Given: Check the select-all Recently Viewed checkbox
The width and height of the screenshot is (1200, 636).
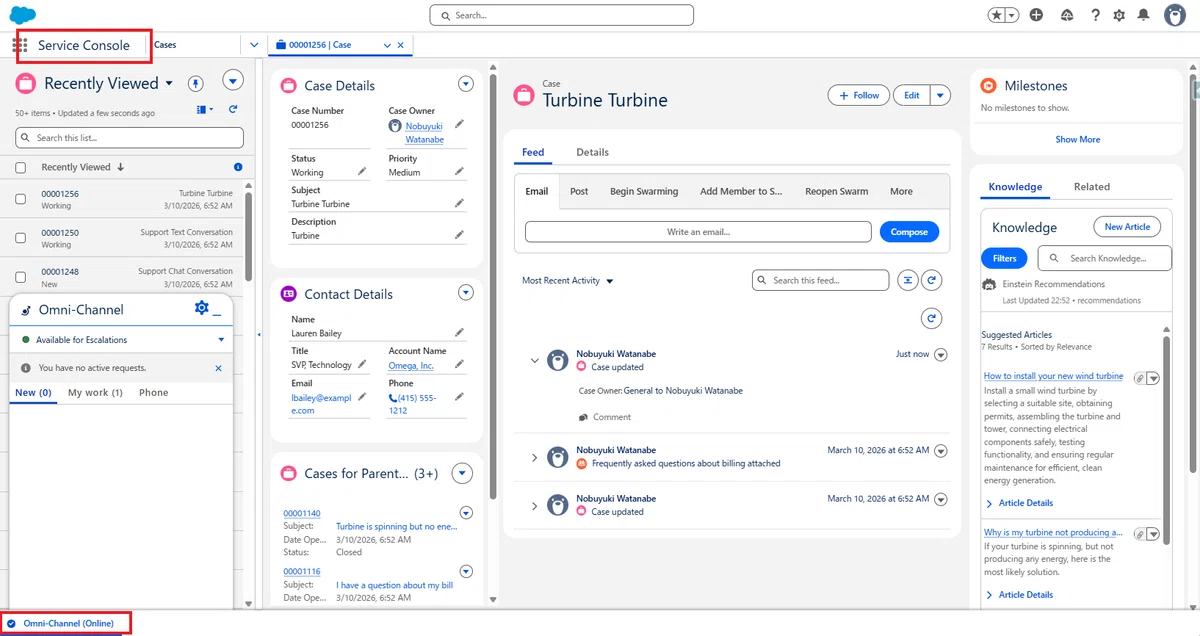Looking at the screenshot, I should pos(21,167).
